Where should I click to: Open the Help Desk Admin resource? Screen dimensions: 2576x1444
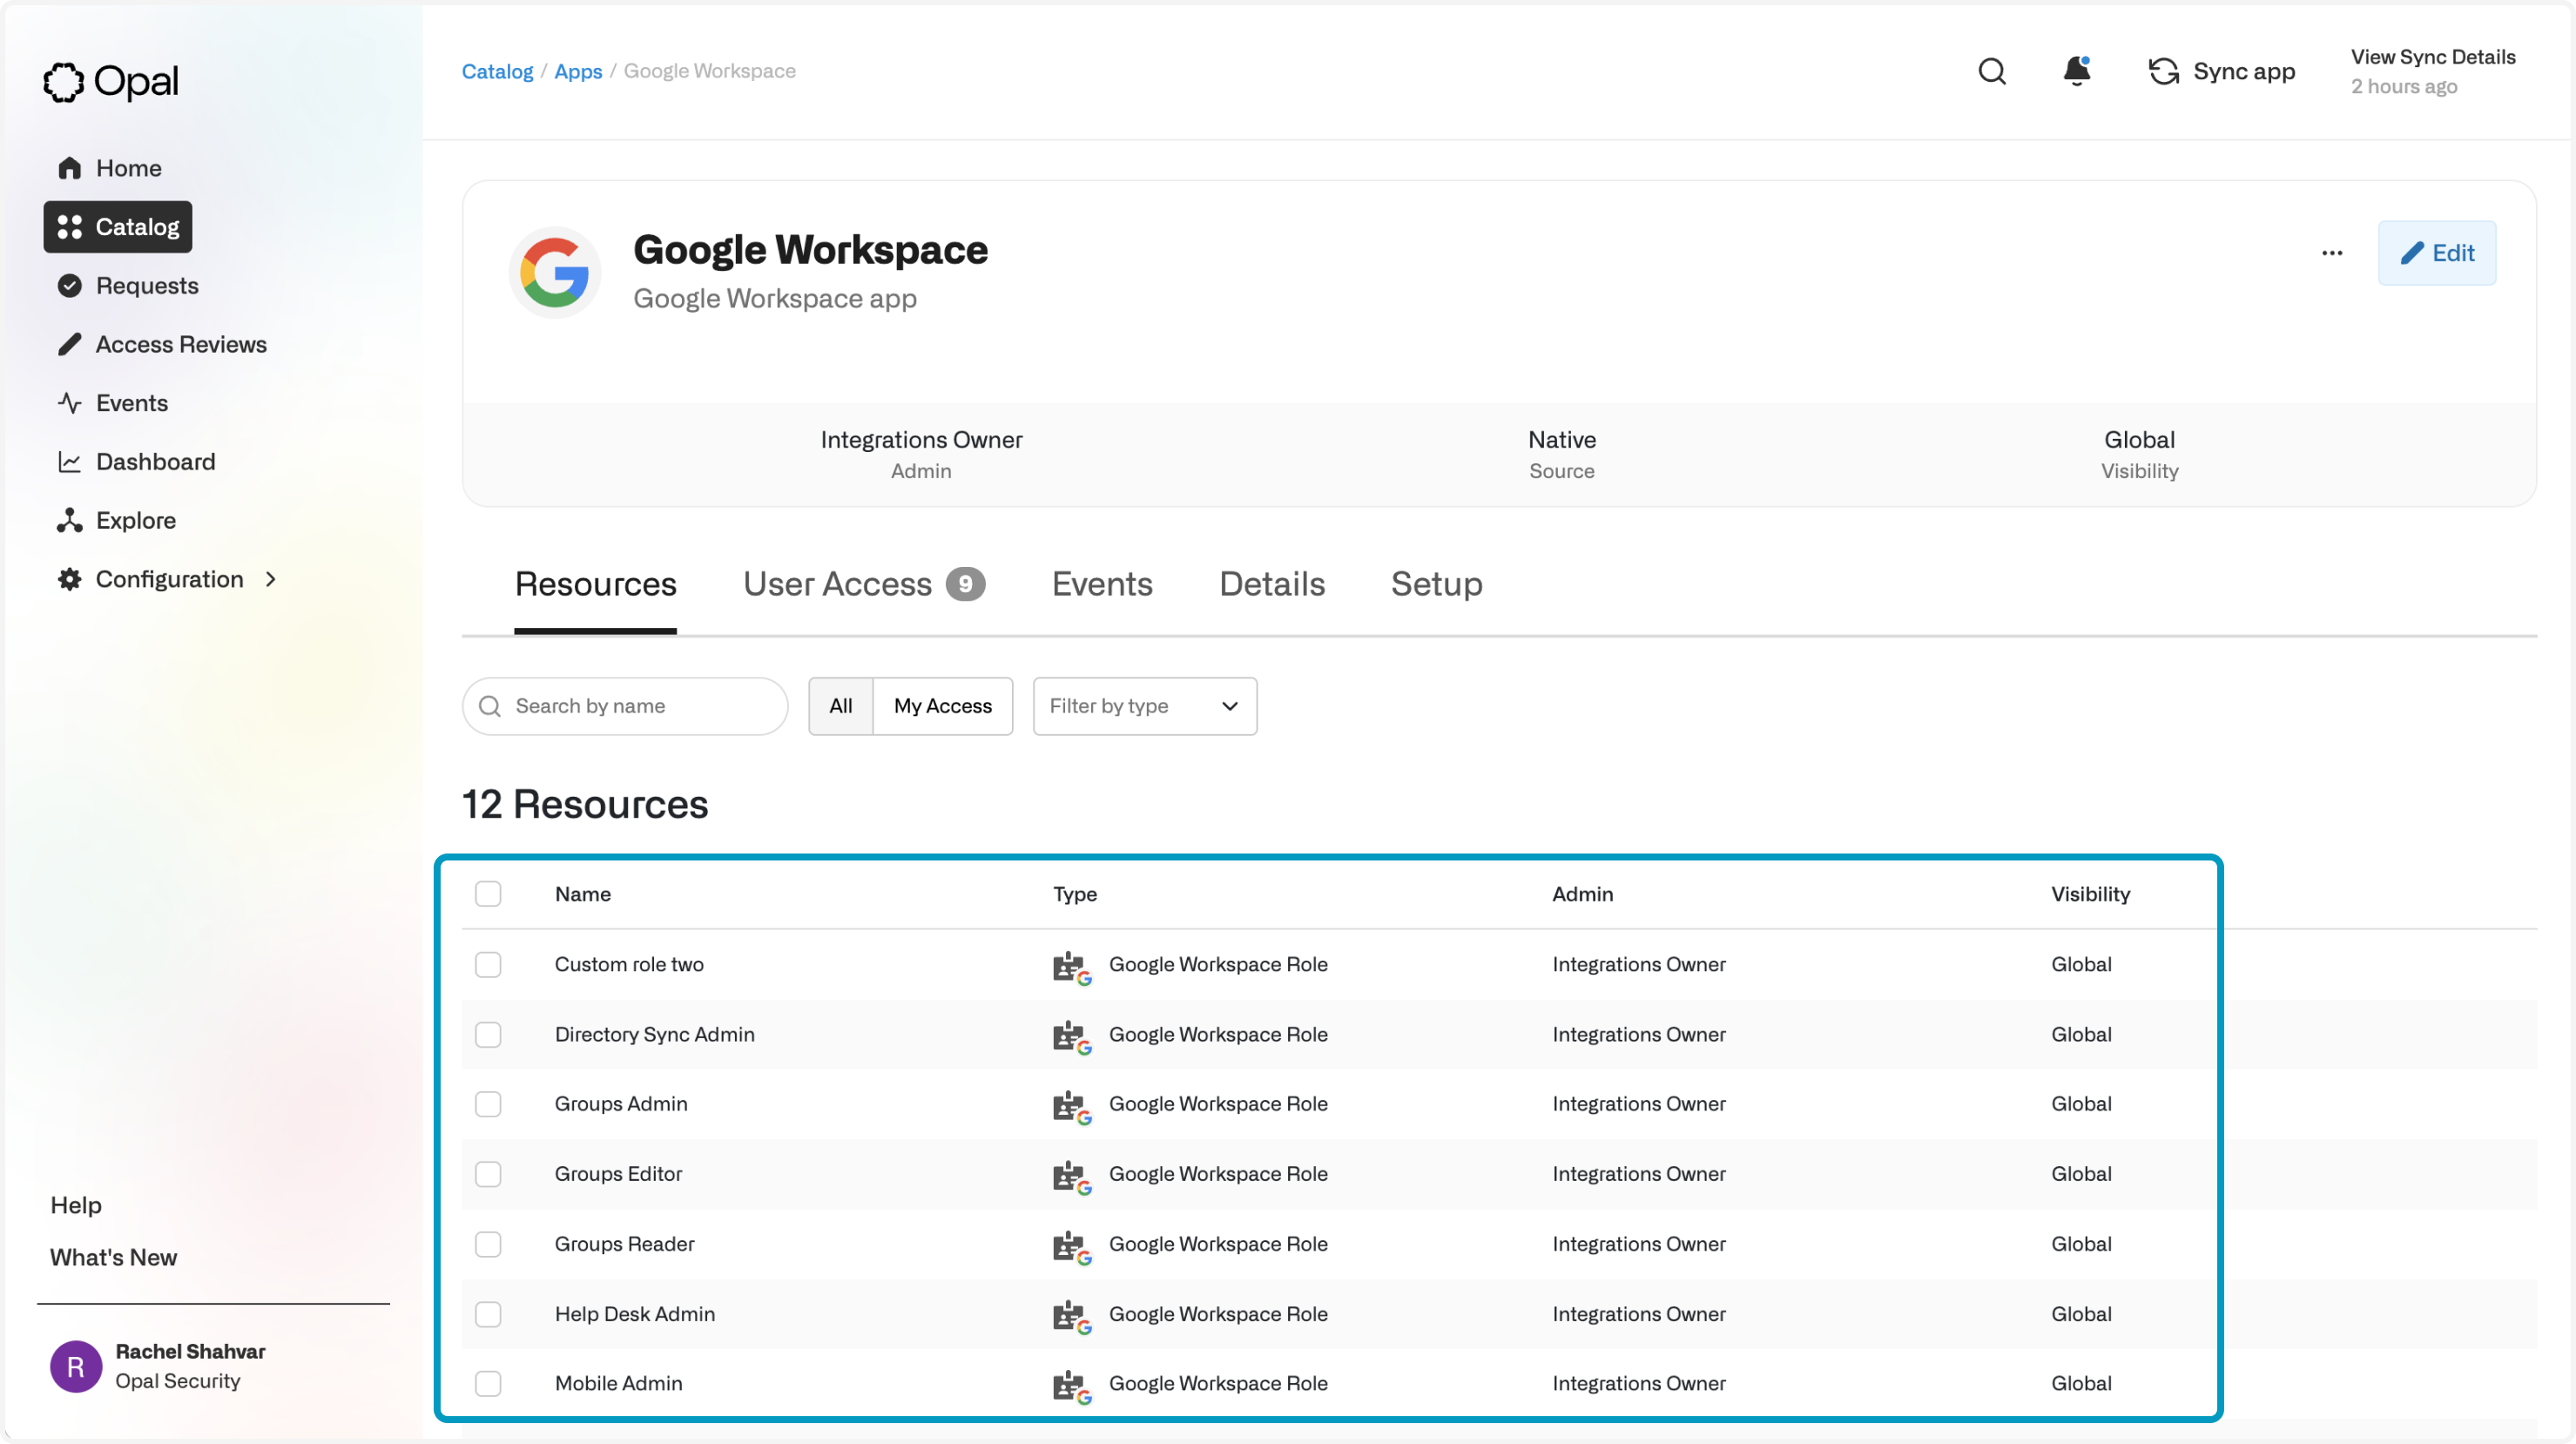[635, 1314]
